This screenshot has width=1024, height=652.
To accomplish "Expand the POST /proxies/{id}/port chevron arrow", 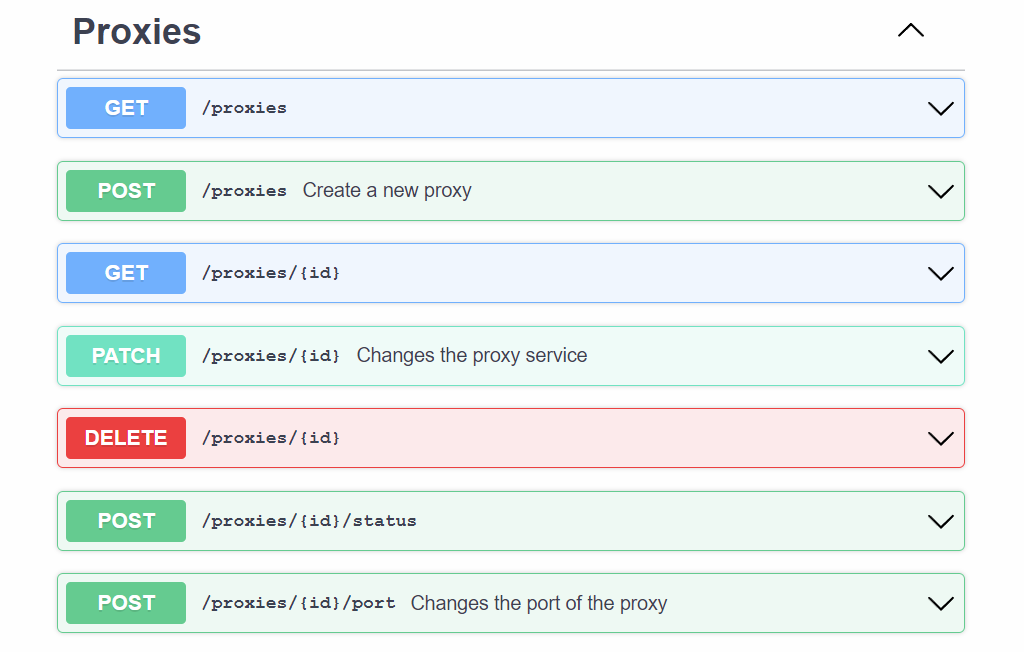I will point(940,603).
